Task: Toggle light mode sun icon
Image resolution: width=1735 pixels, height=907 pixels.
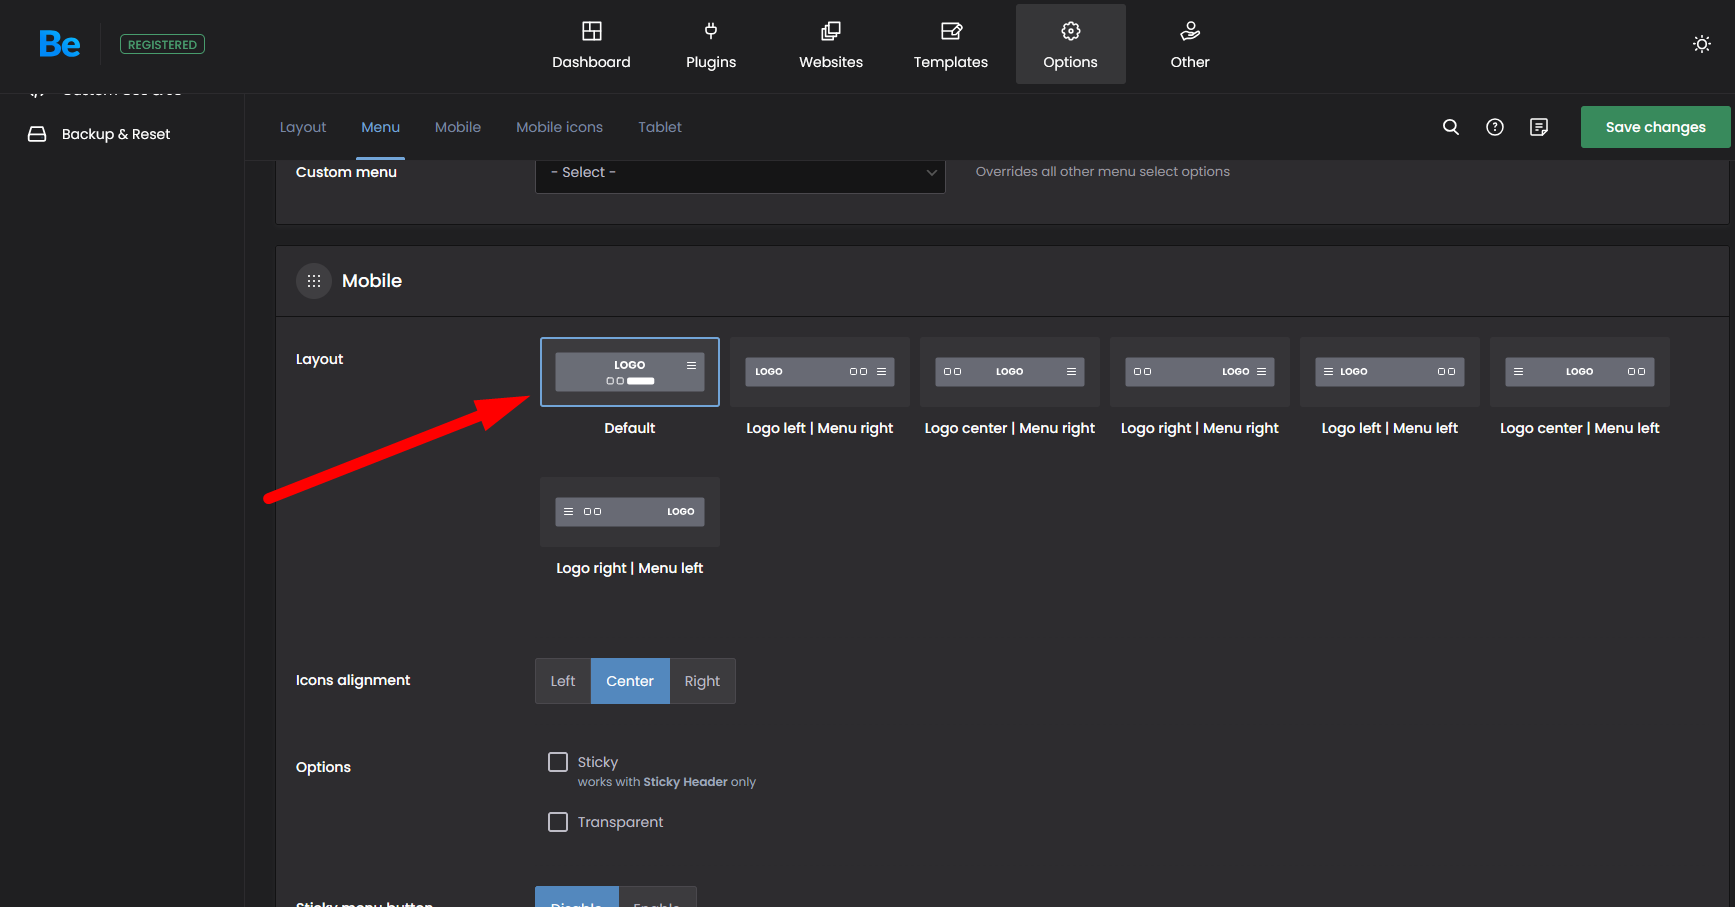Action: coord(1701,44)
